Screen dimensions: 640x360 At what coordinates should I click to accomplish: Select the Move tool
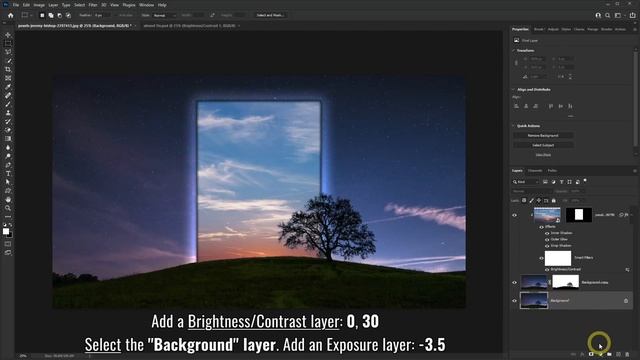8,35
